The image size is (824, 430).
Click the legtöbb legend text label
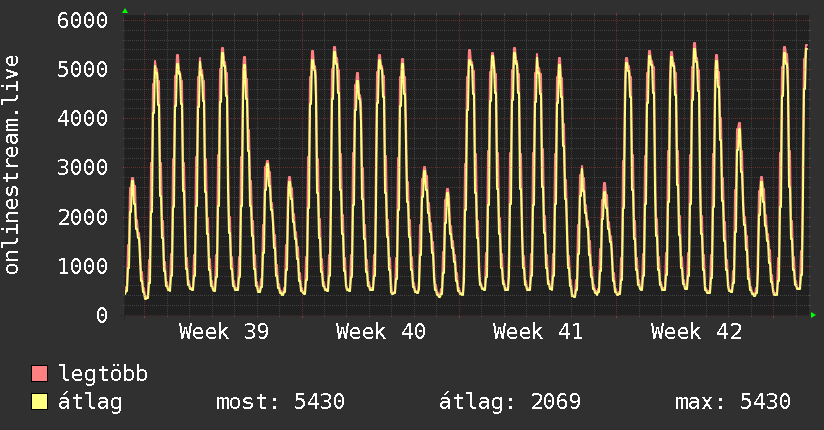click(x=104, y=375)
